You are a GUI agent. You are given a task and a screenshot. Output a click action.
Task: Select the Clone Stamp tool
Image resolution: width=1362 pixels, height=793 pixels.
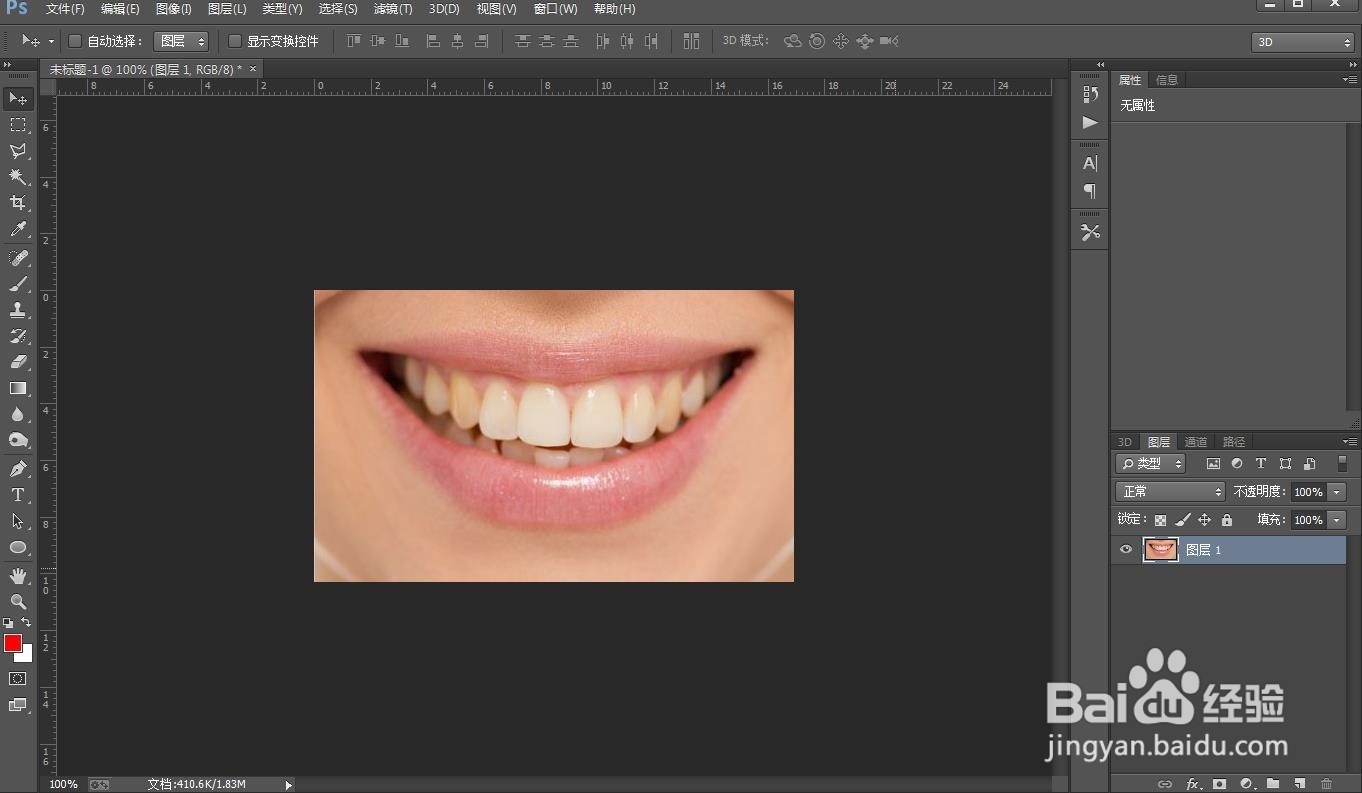[18, 310]
